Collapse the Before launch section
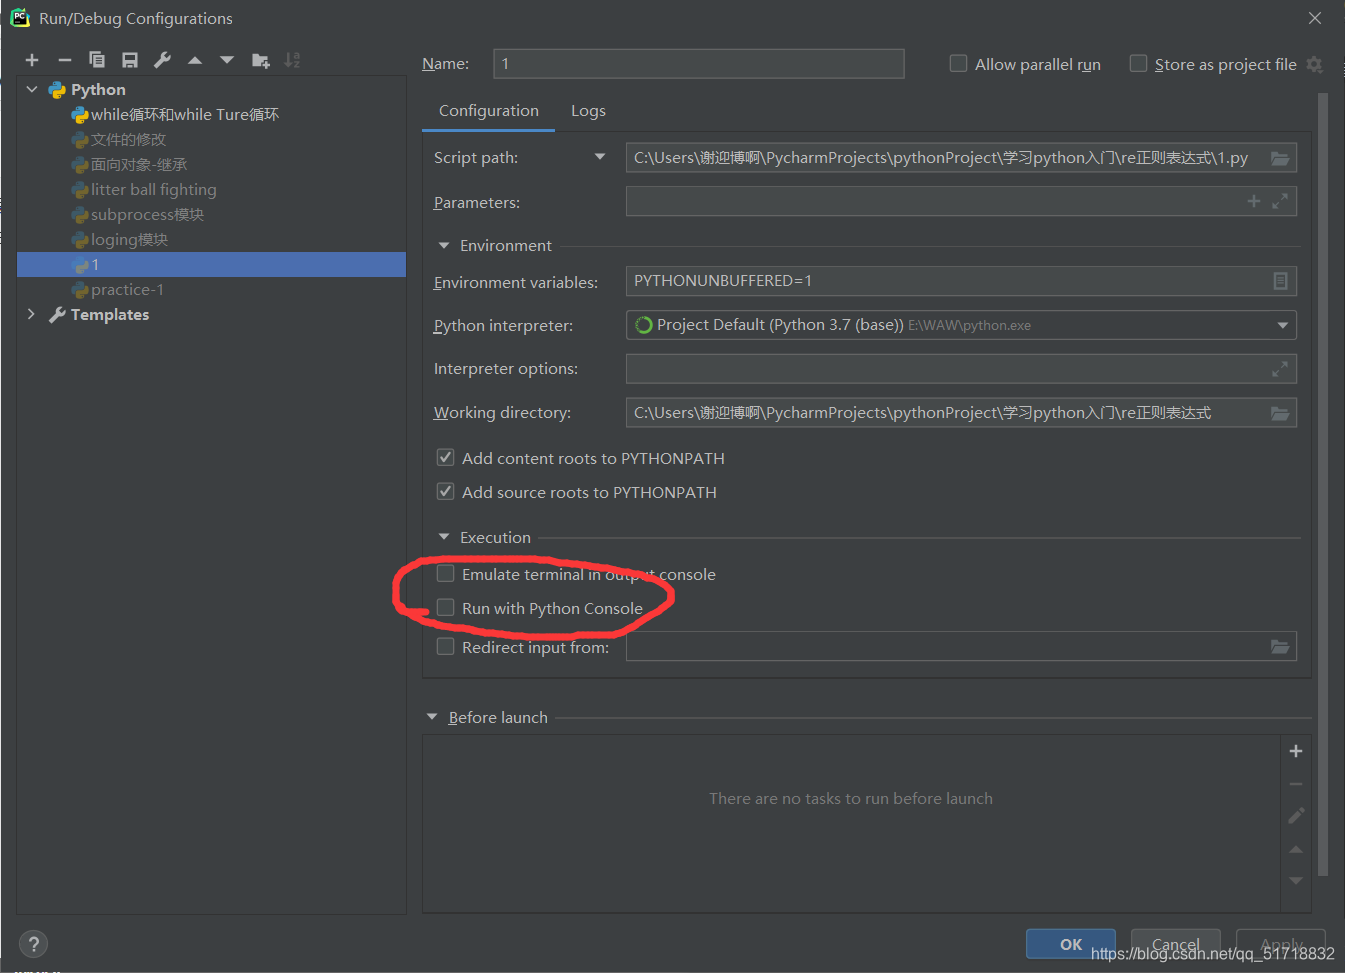The image size is (1345, 973). 432,717
